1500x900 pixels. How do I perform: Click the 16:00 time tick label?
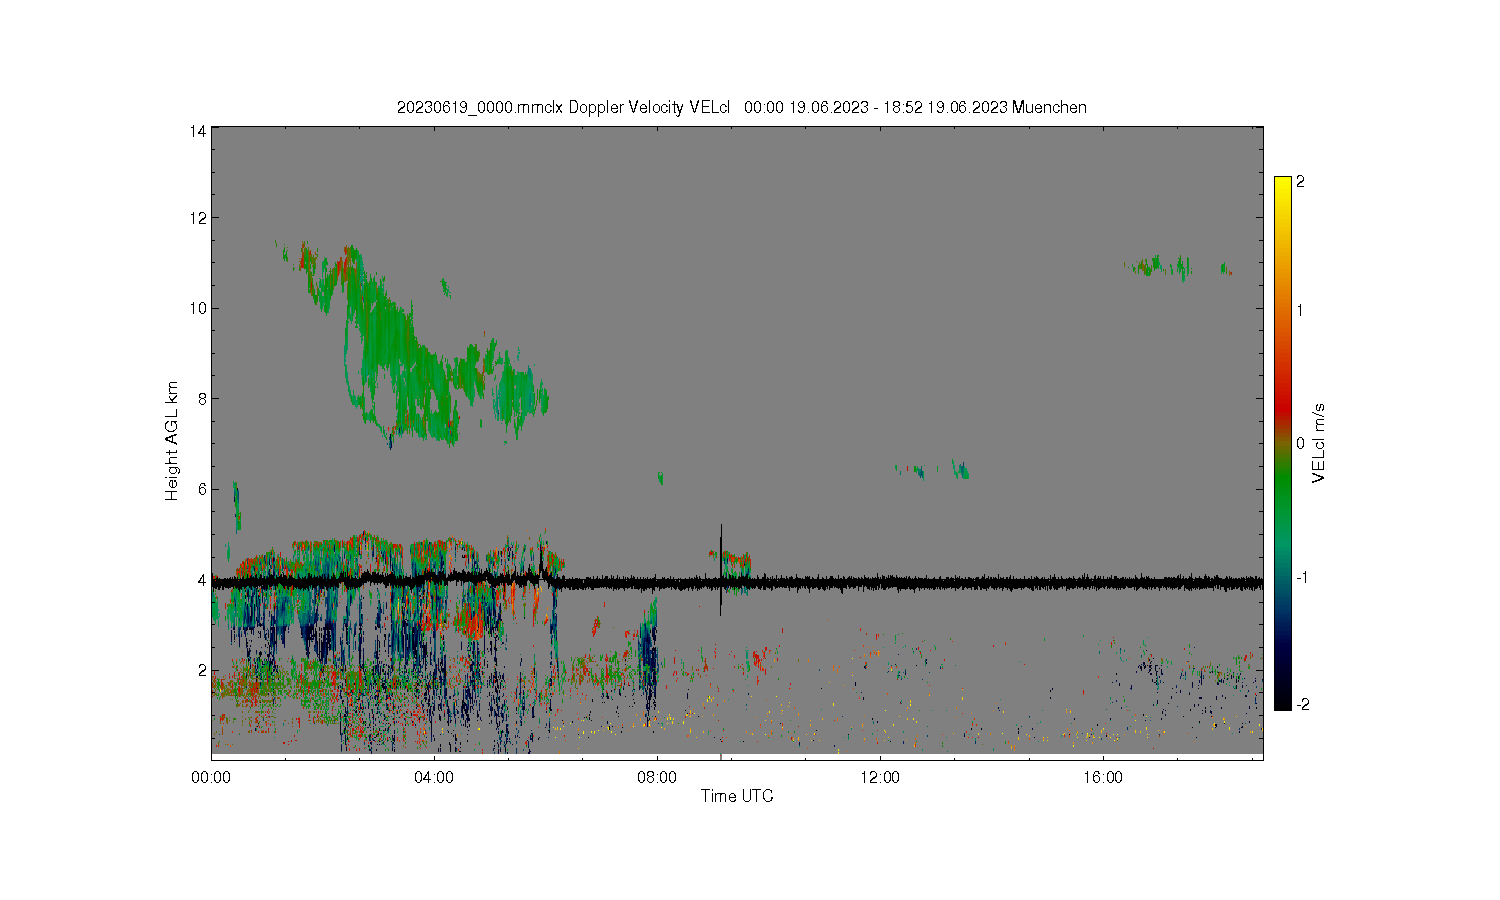click(1103, 777)
